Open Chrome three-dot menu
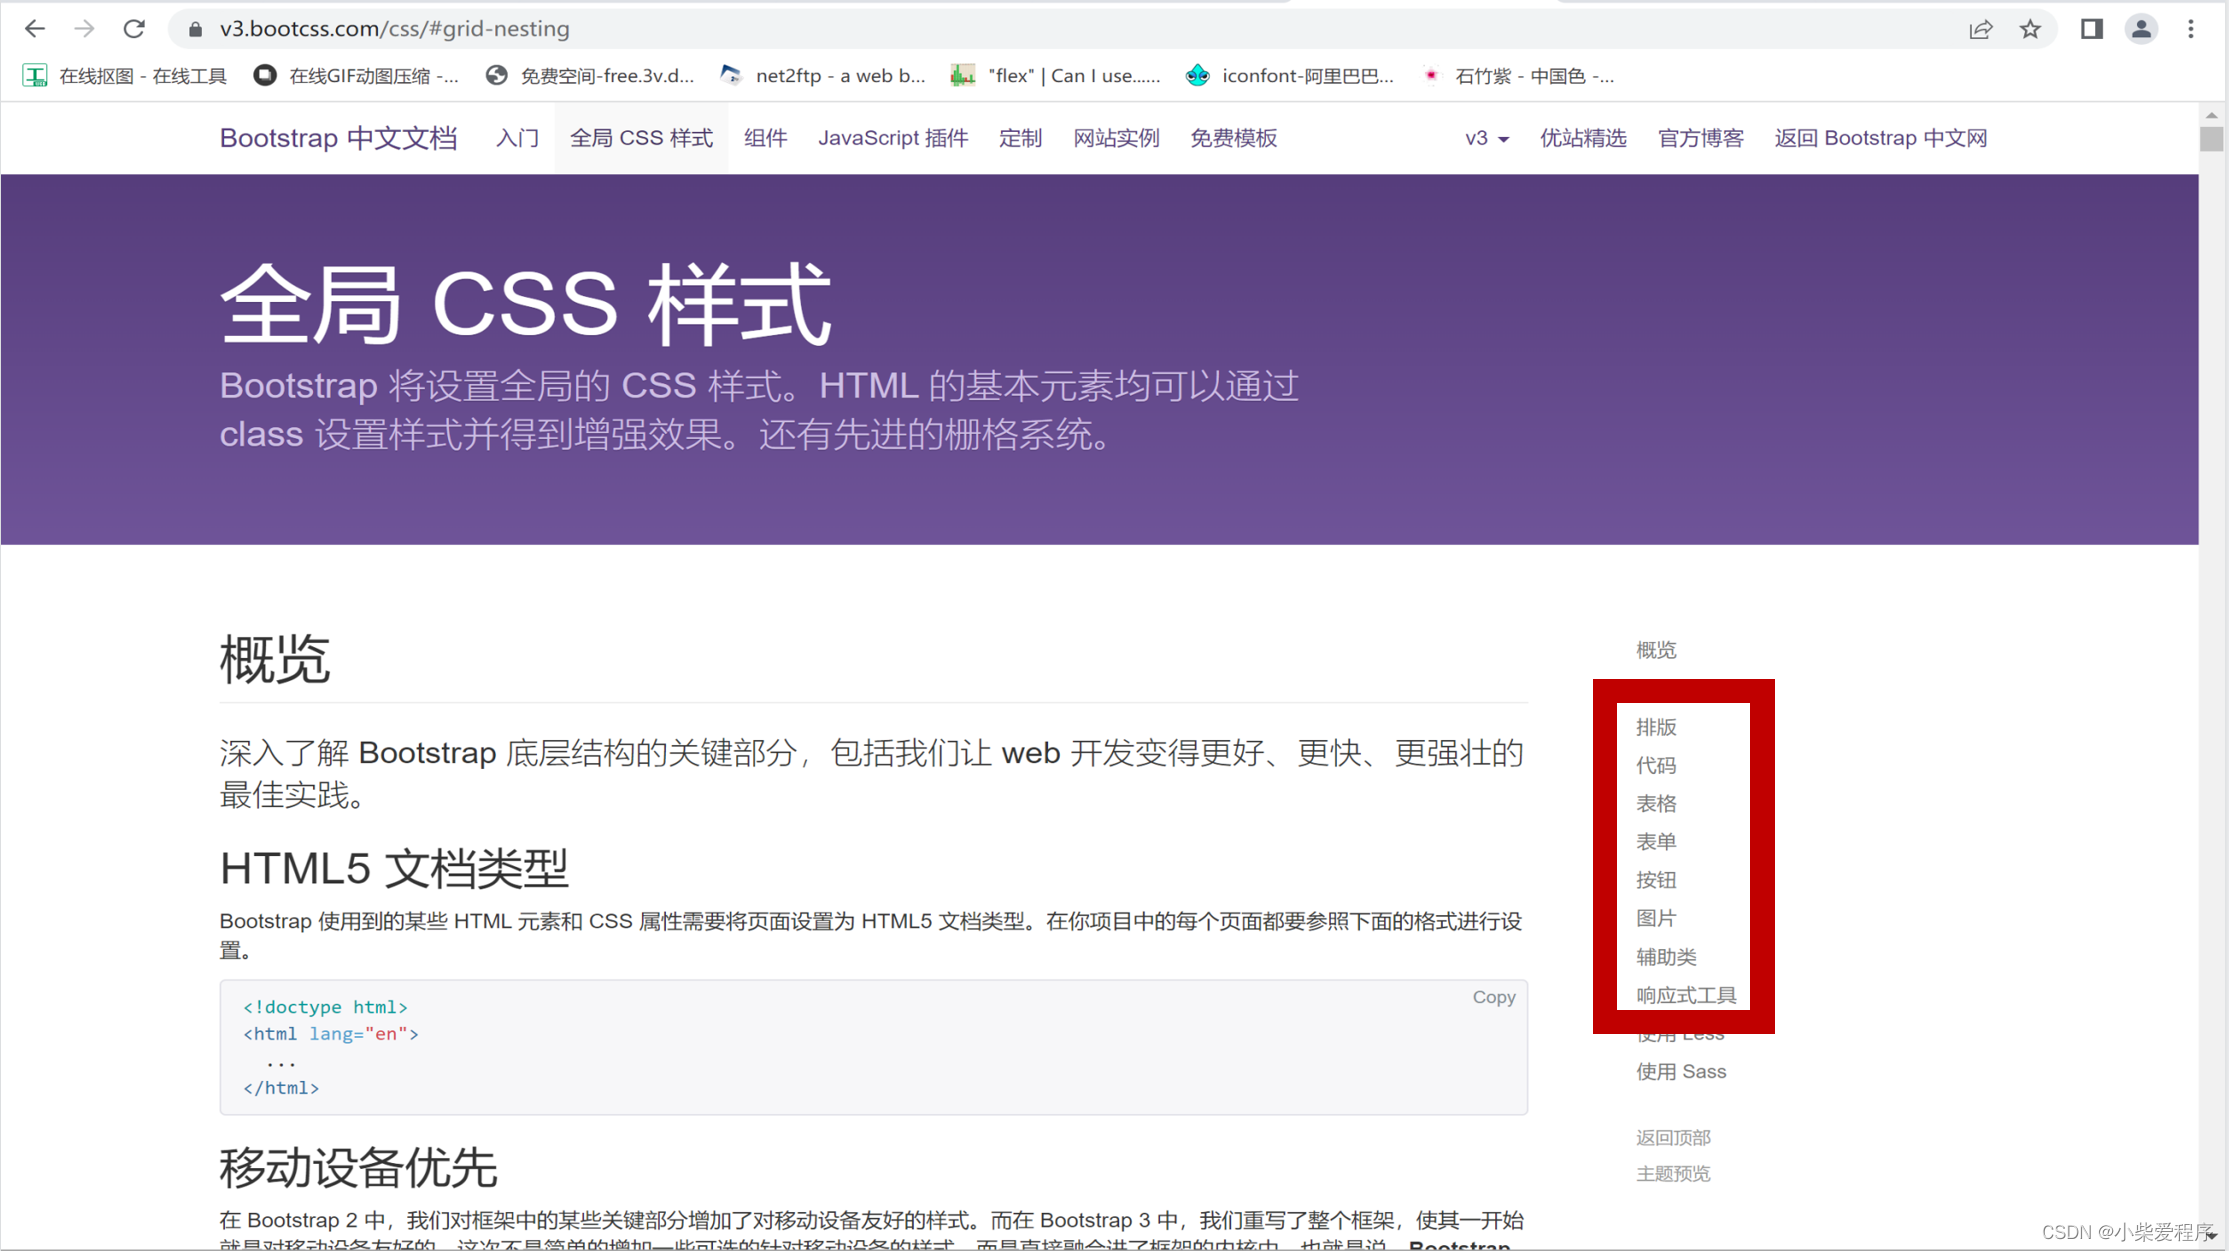Screen dimensions: 2229x1251 coord(2191,29)
